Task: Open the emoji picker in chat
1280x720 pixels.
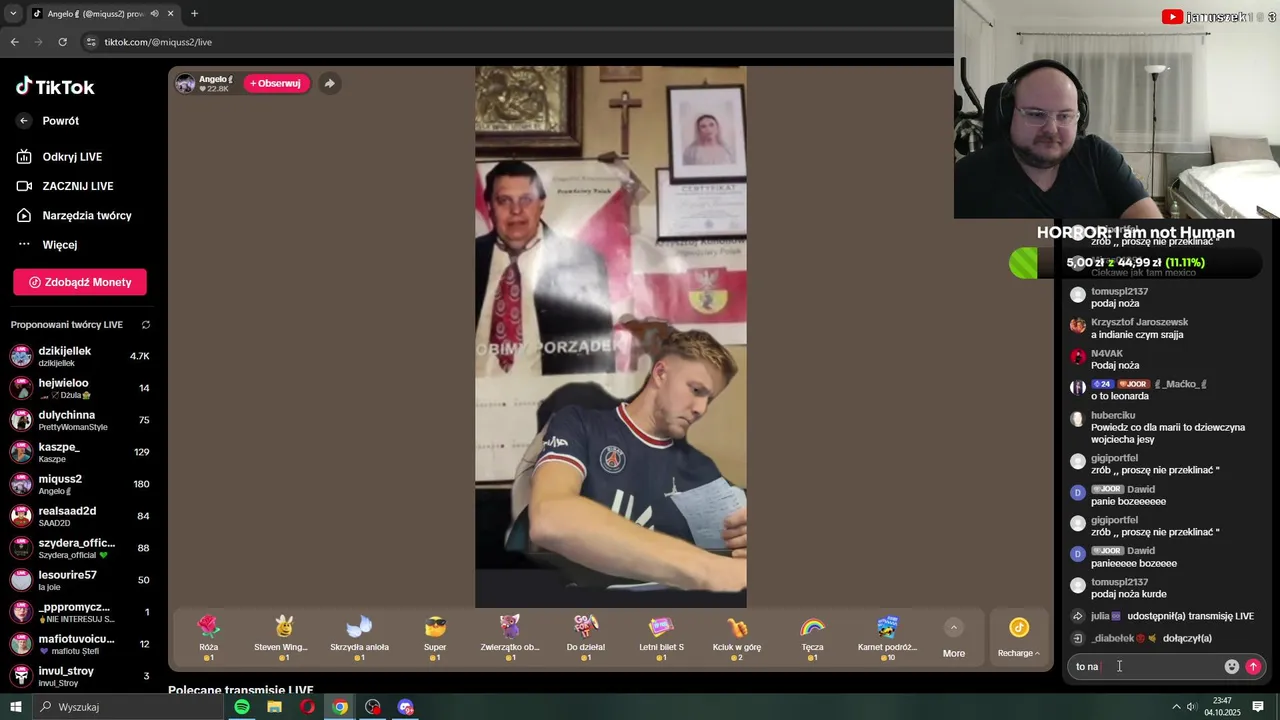Action: (1232, 667)
